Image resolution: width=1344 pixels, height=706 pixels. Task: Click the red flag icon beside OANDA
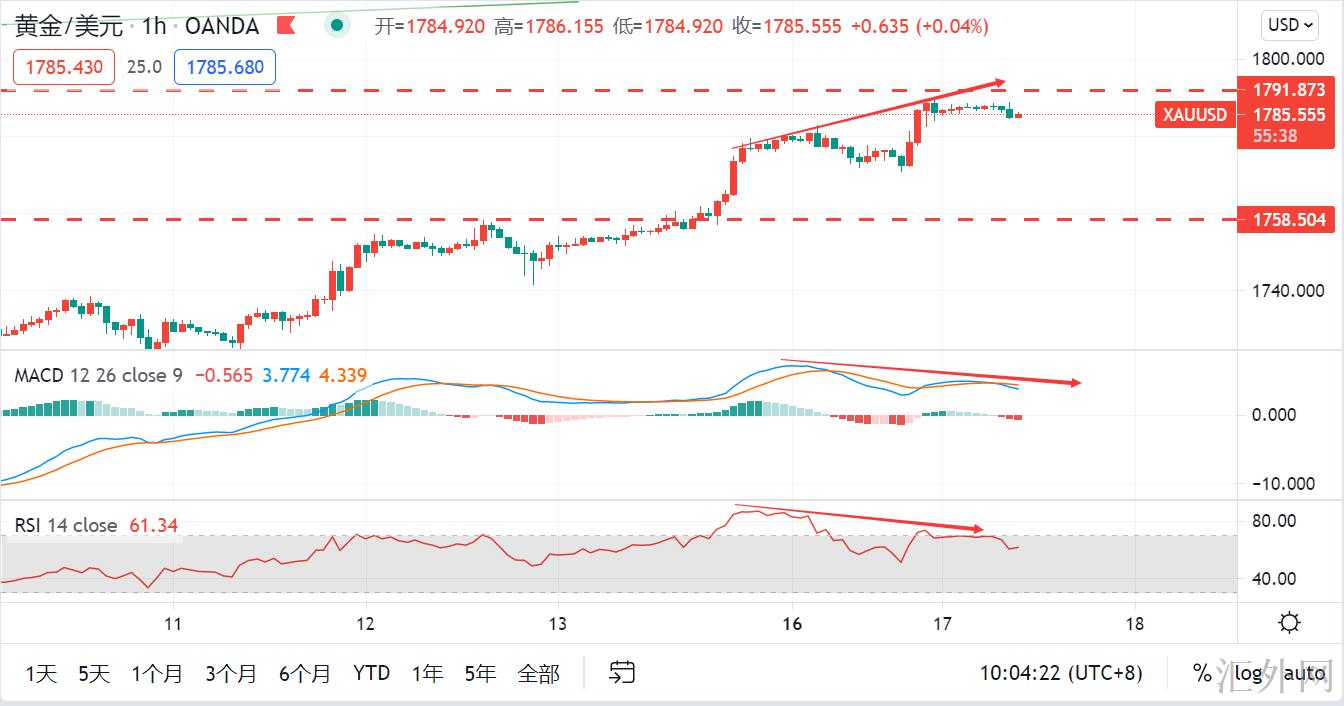[286, 25]
